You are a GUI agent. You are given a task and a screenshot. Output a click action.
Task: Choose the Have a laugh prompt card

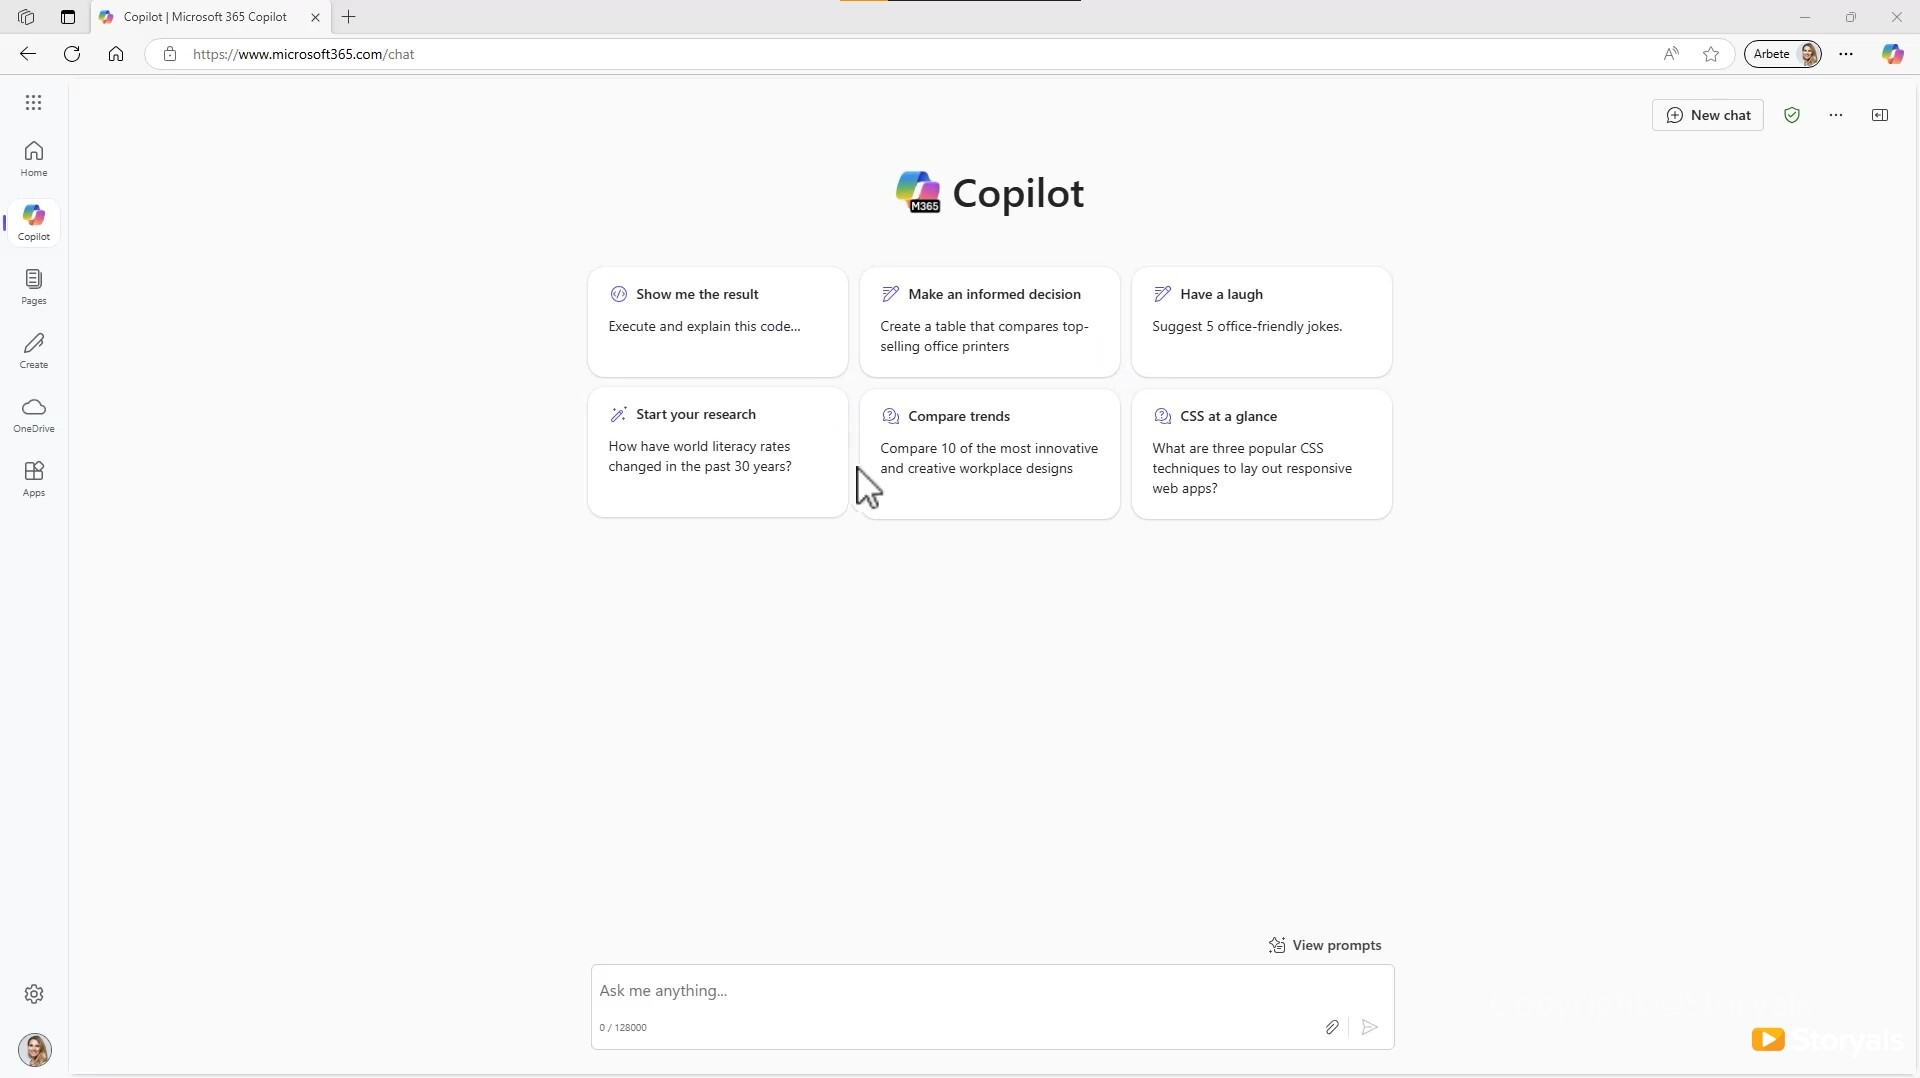click(x=1262, y=322)
